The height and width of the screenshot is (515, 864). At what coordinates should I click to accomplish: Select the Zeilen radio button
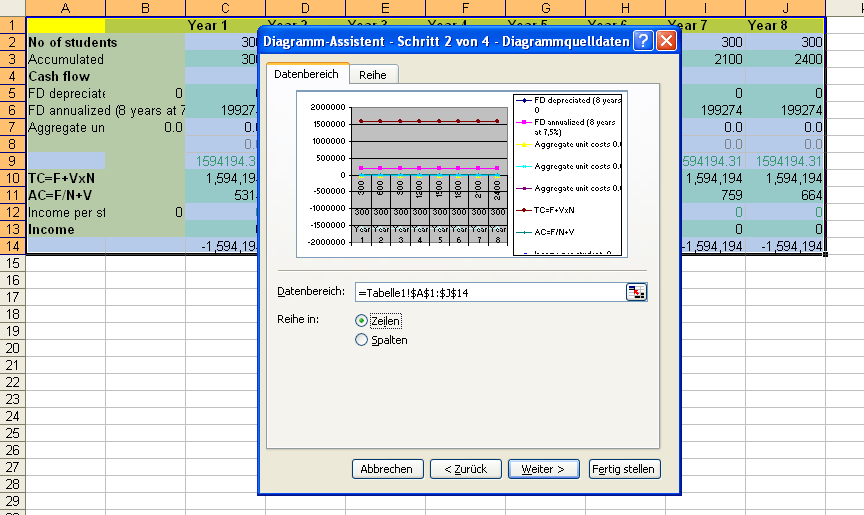click(x=361, y=321)
